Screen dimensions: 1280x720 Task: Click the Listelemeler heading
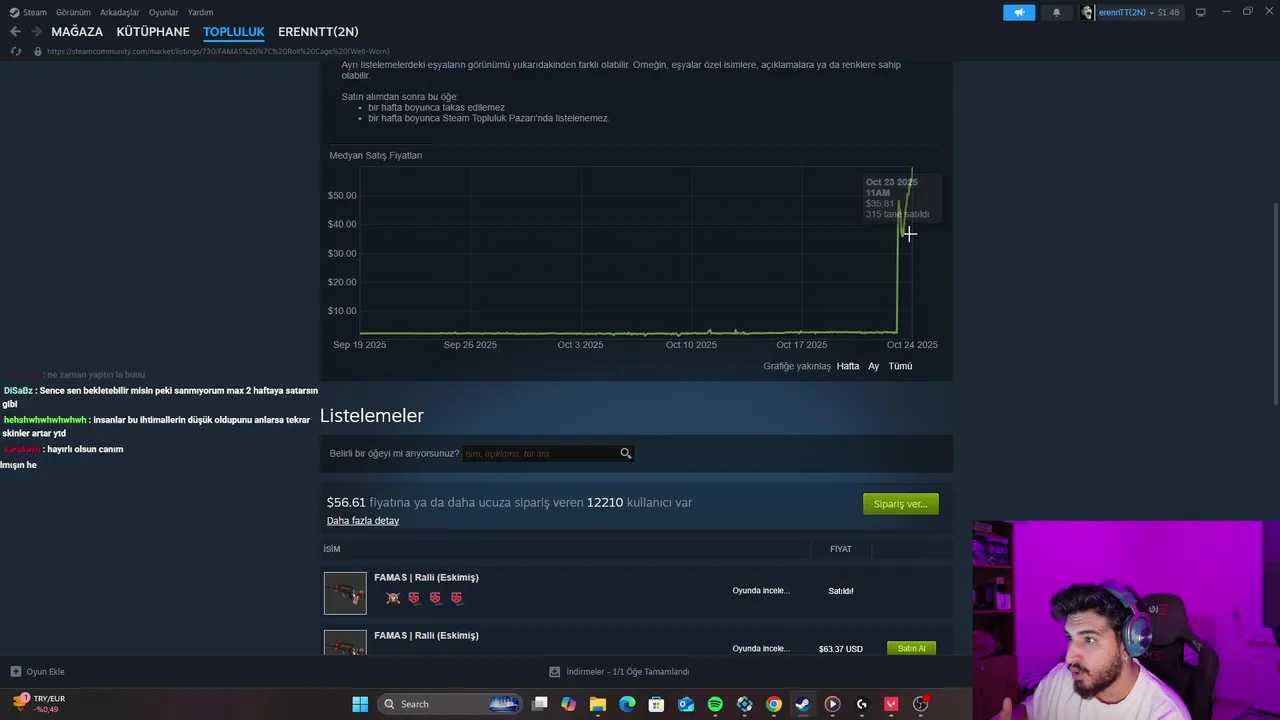[x=372, y=415]
